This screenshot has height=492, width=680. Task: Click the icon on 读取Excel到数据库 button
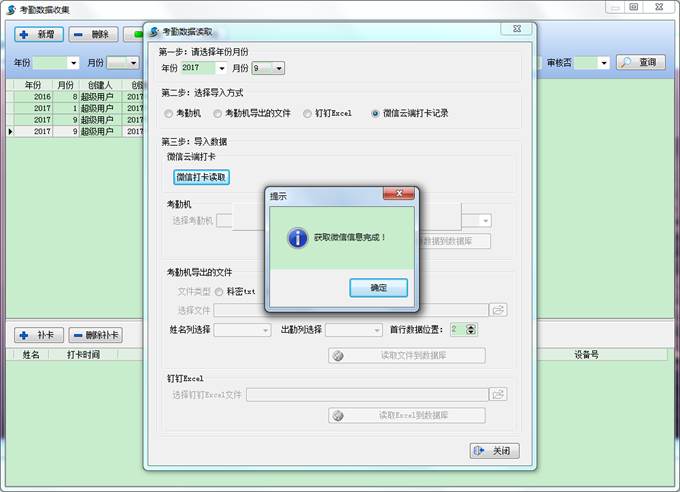[x=339, y=415]
